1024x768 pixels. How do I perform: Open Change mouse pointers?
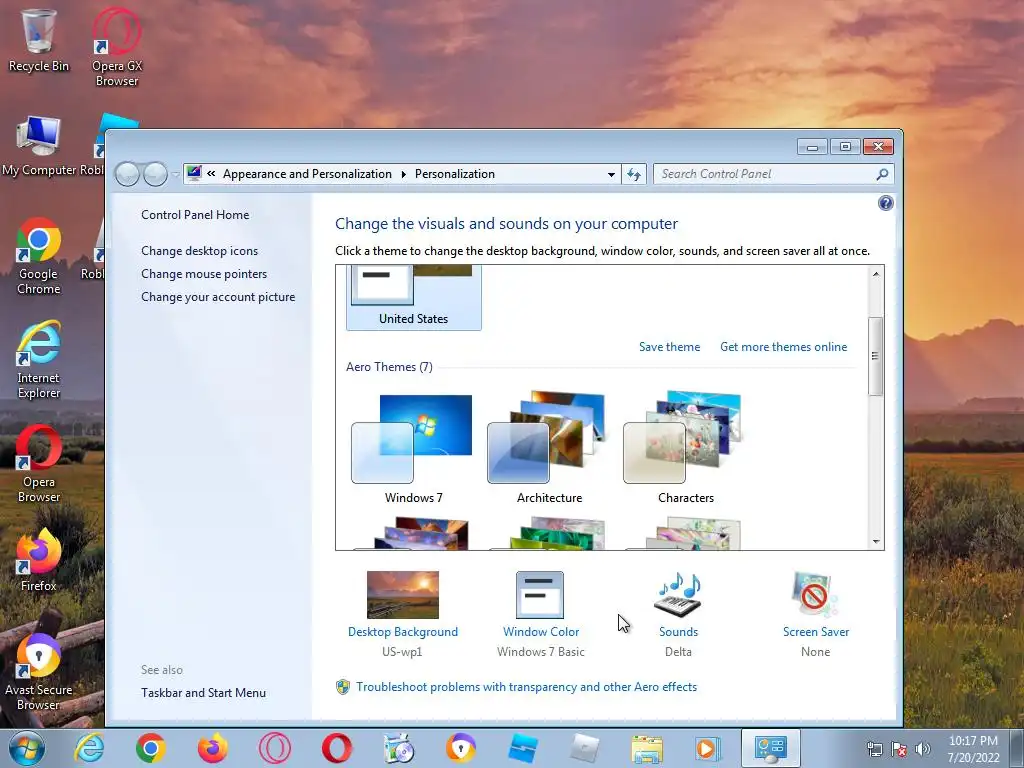click(204, 274)
